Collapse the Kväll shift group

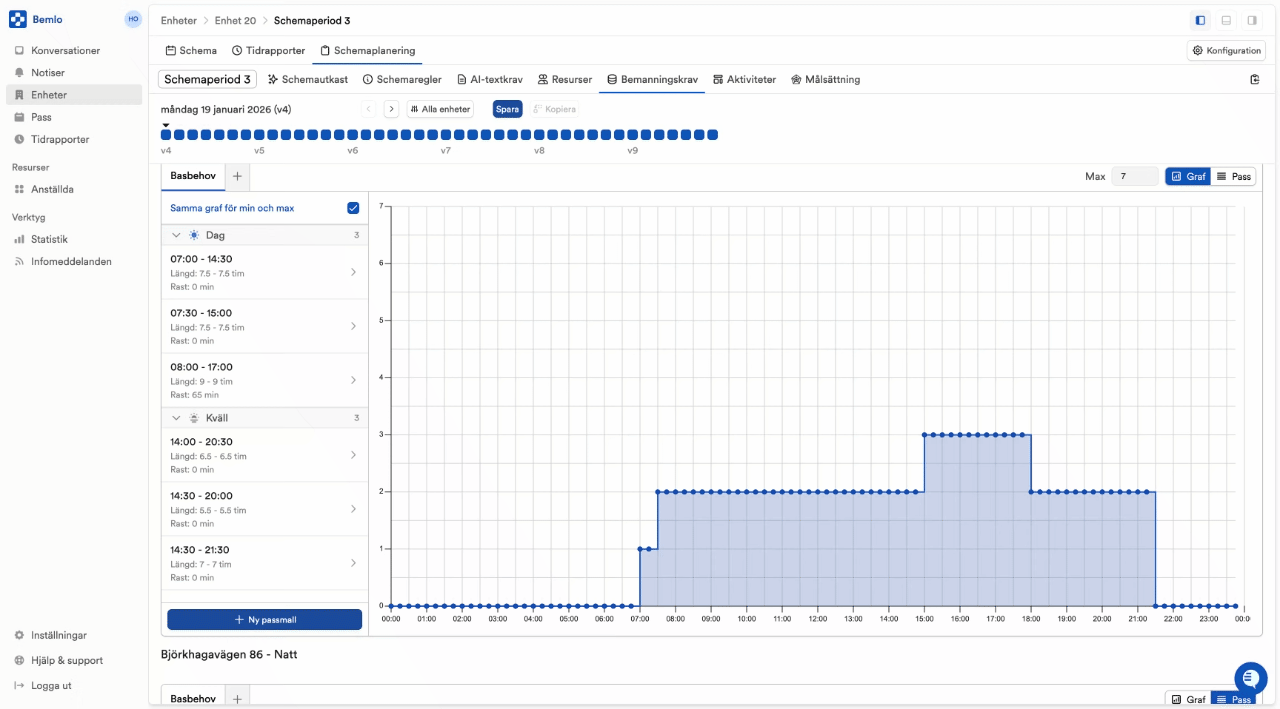click(x=177, y=418)
